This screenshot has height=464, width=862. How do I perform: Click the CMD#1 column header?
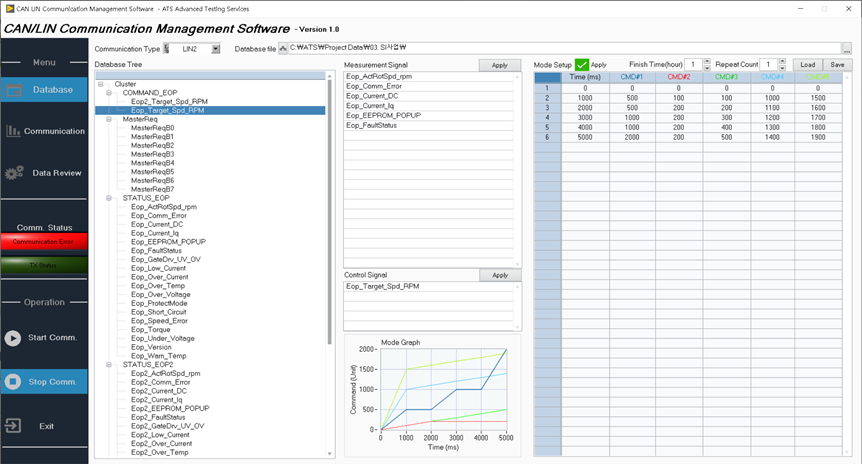coord(632,77)
